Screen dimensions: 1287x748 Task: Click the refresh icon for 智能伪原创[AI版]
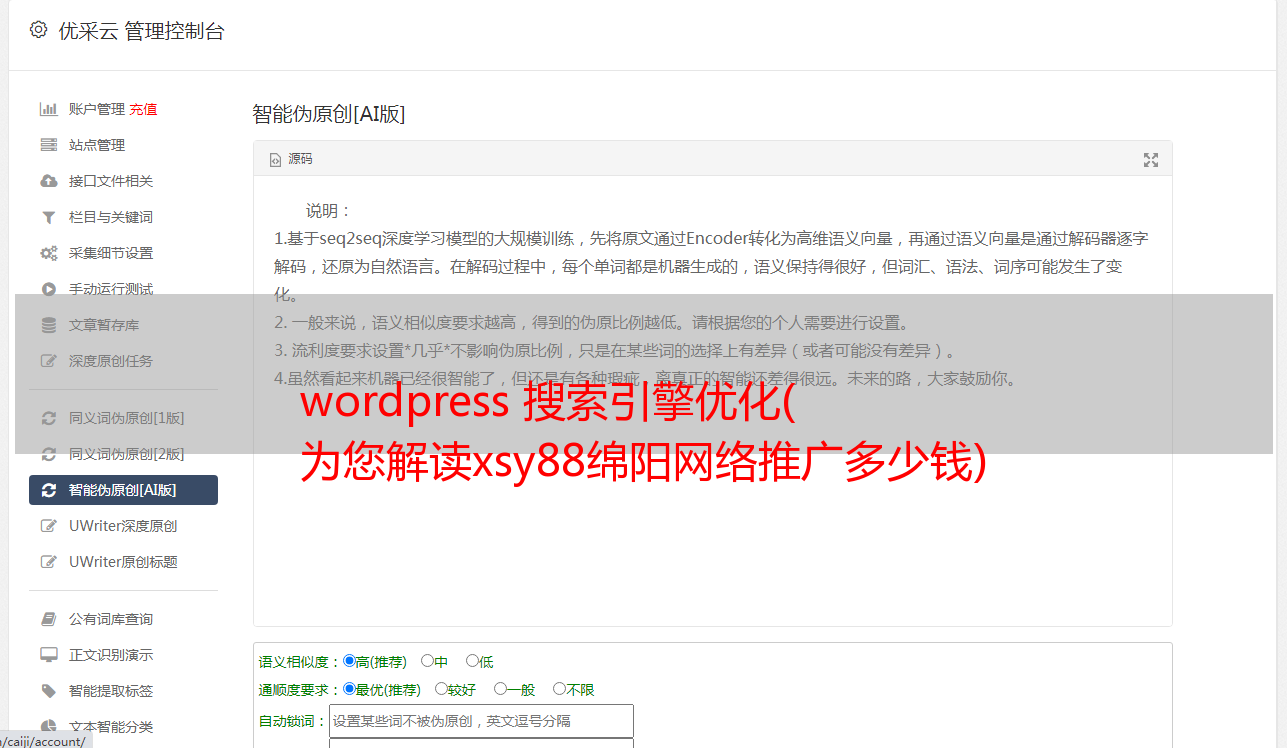point(48,490)
